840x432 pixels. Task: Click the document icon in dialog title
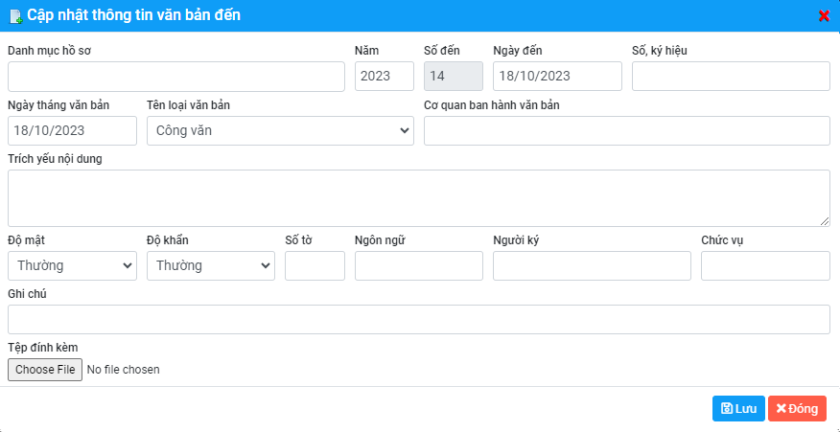(16, 16)
